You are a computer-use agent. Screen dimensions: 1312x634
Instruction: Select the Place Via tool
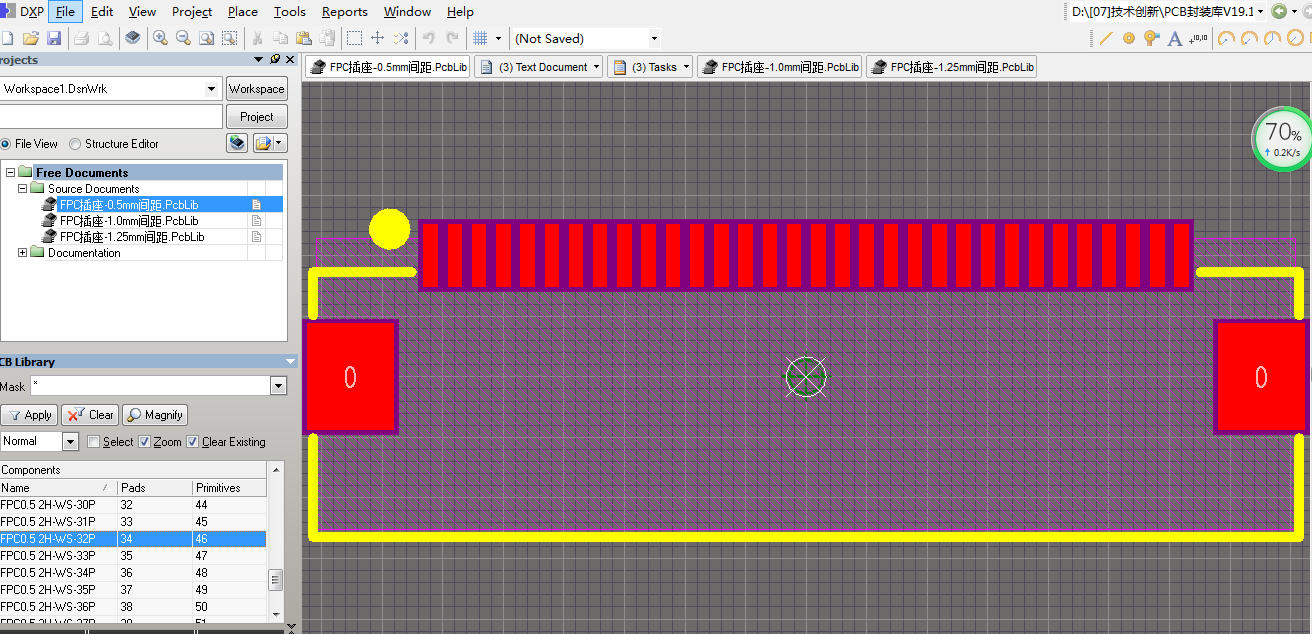1151,38
